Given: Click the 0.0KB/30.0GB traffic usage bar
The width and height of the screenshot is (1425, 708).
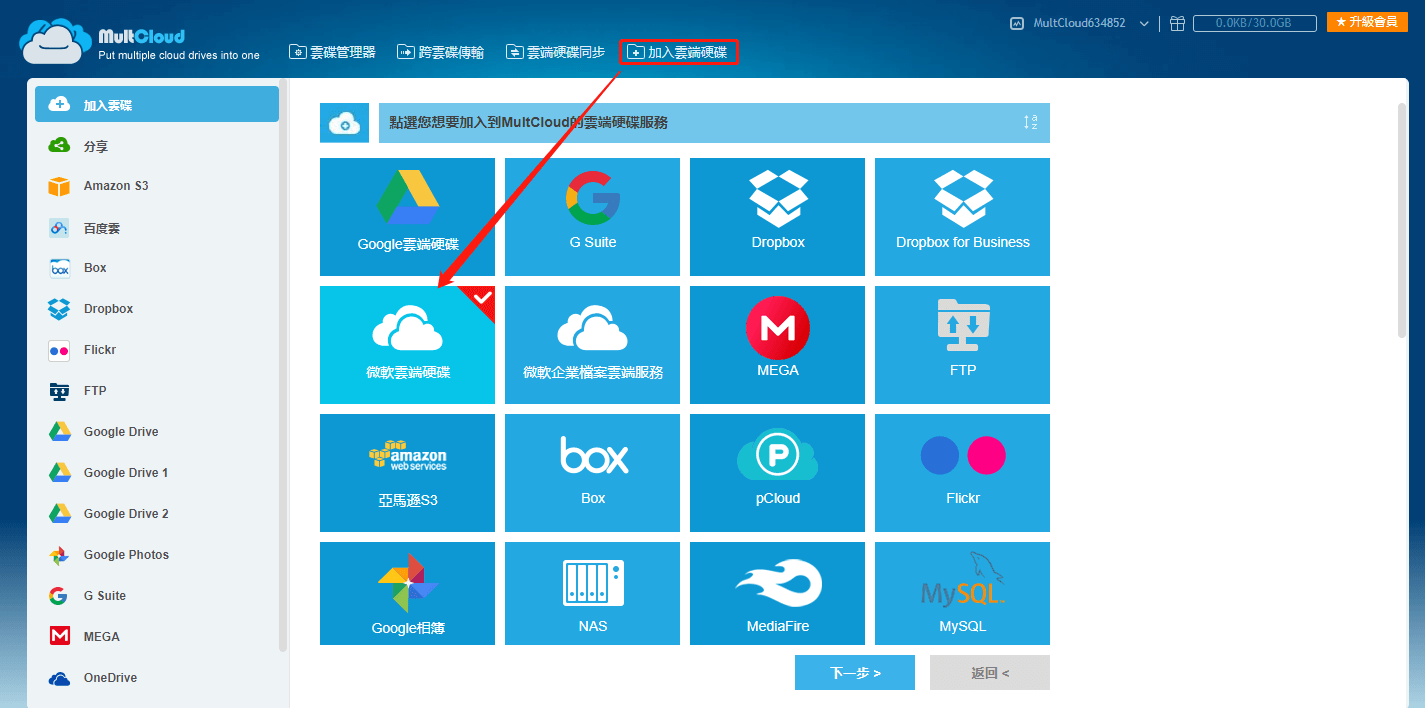Looking at the screenshot, I should pos(1255,23).
